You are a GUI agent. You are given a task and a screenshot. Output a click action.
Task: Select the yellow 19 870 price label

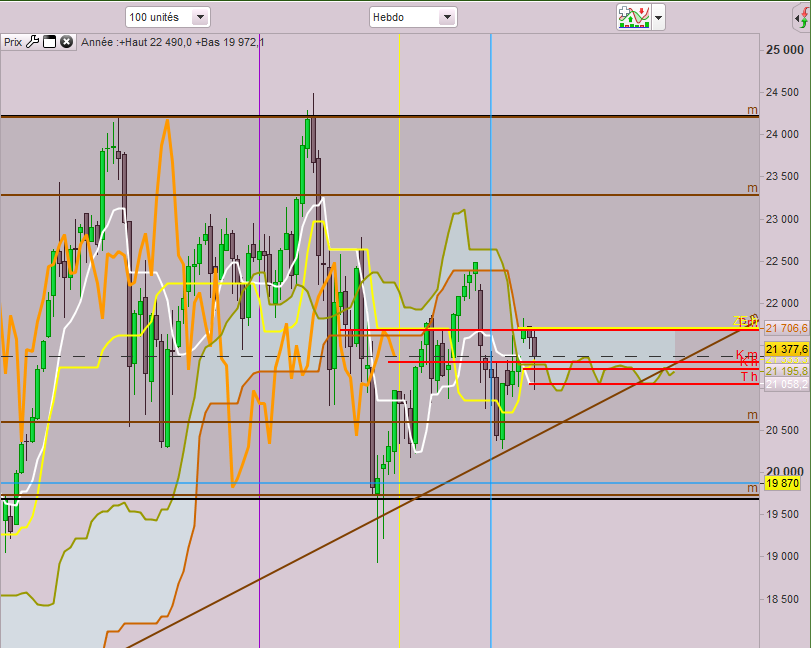(782, 483)
